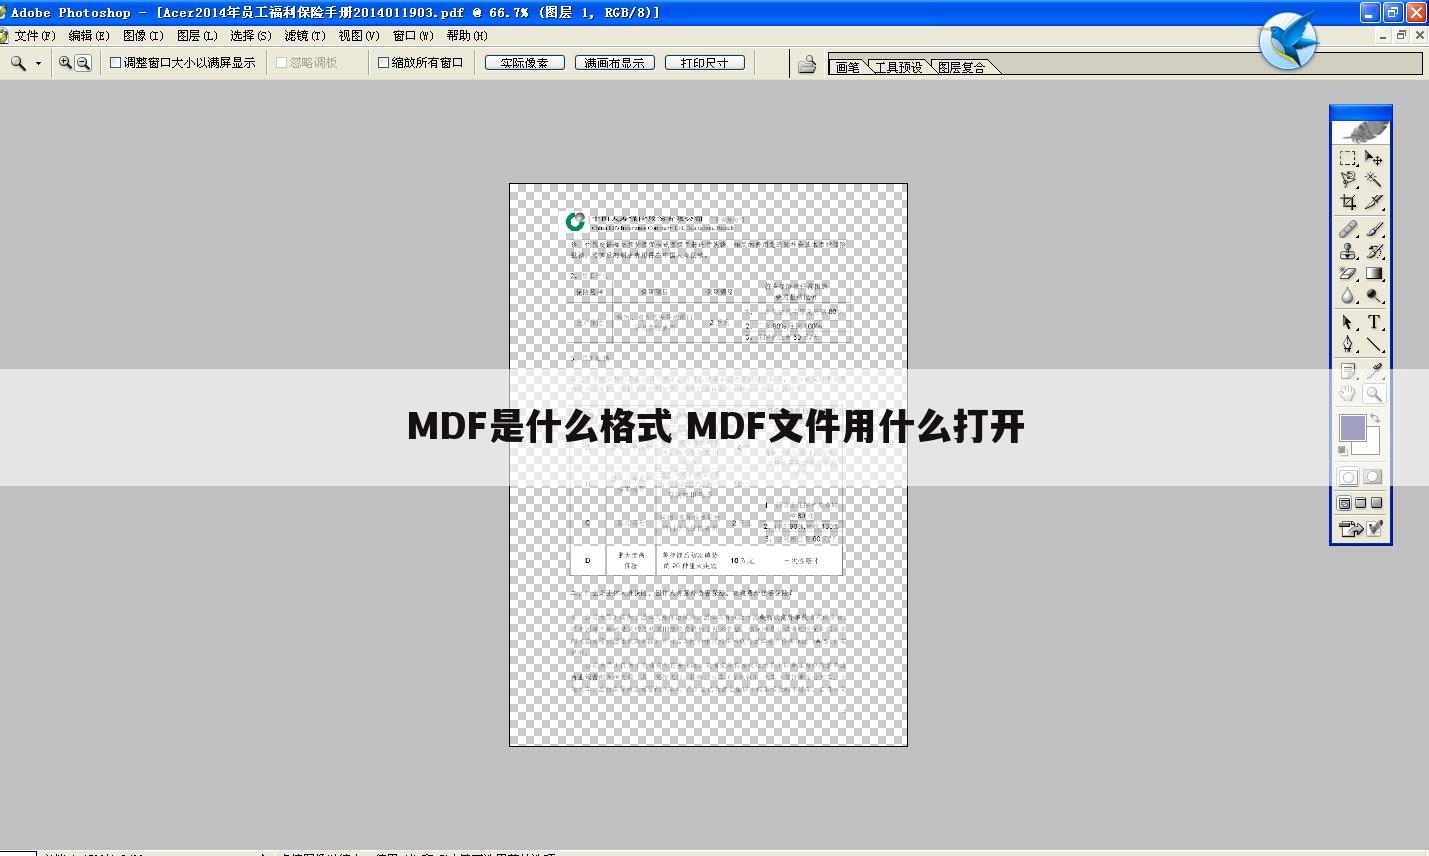Image resolution: width=1429 pixels, height=856 pixels.
Task: Select the Brush tool
Action: [1374, 230]
